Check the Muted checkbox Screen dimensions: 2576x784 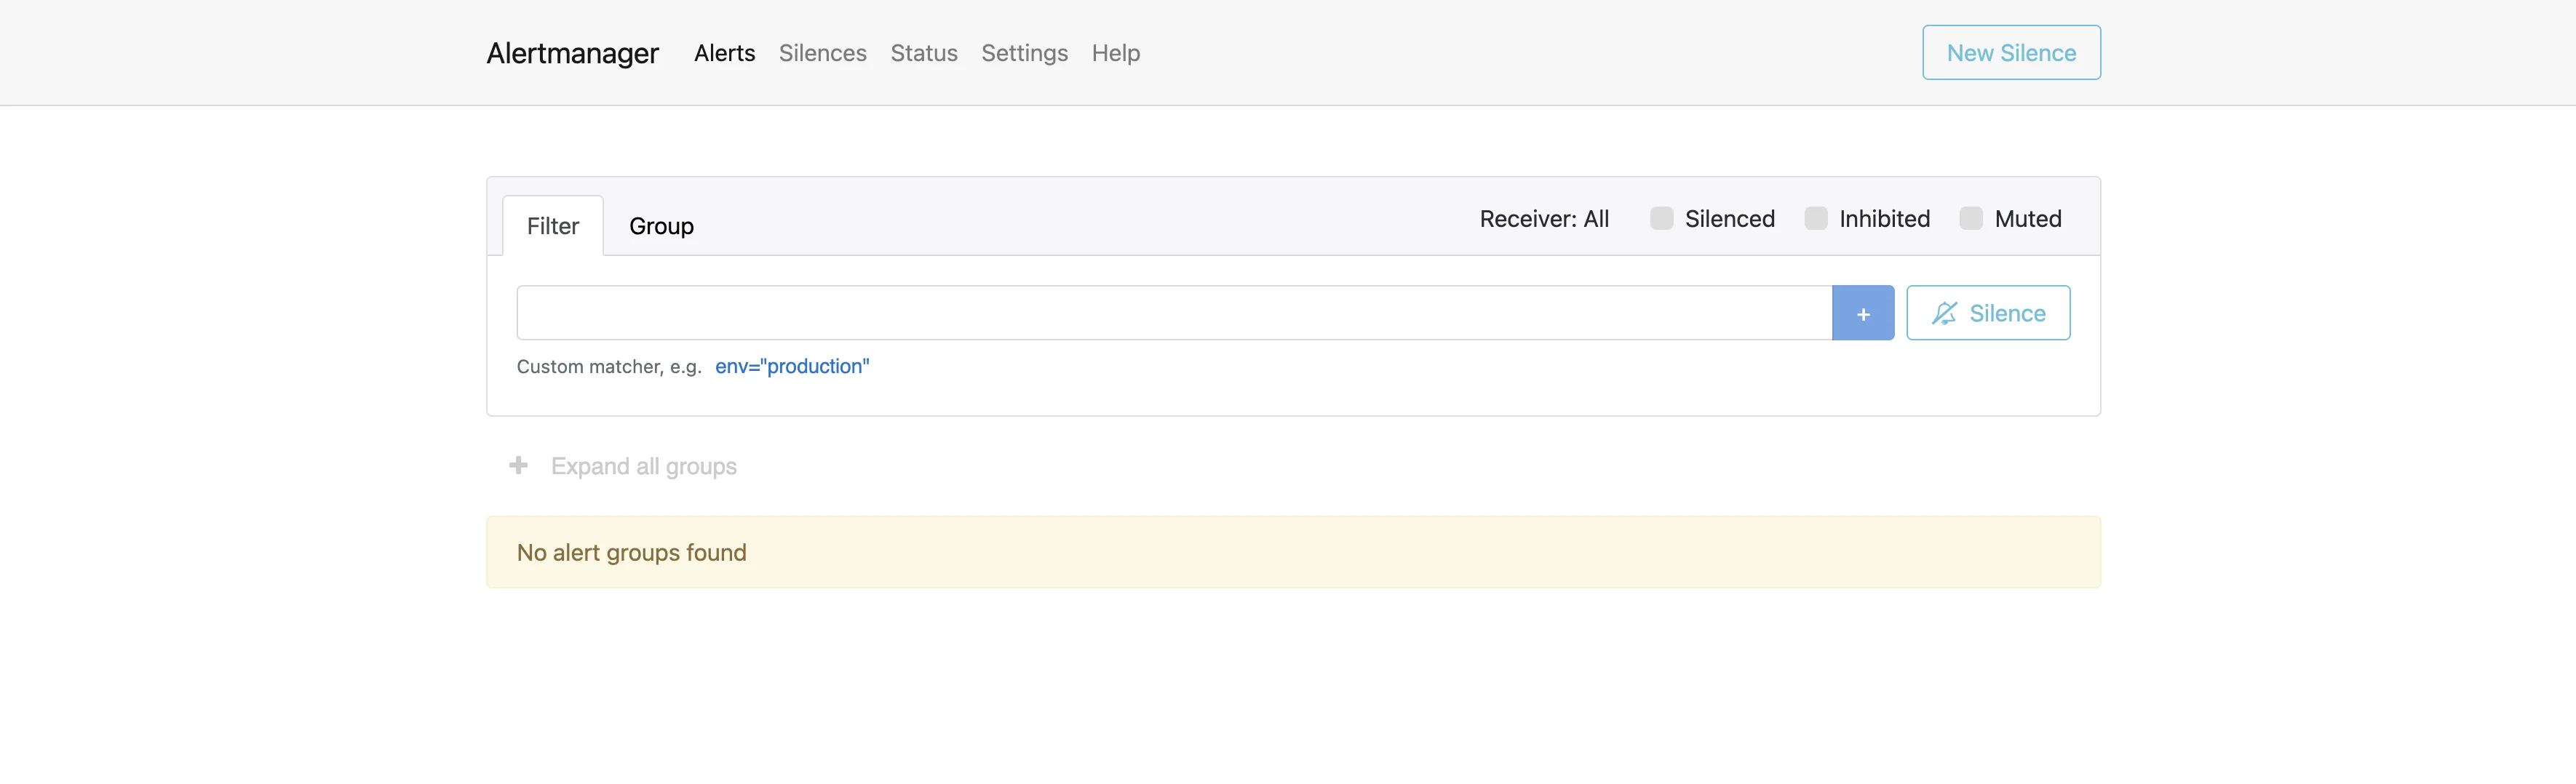coord(1970,218)
